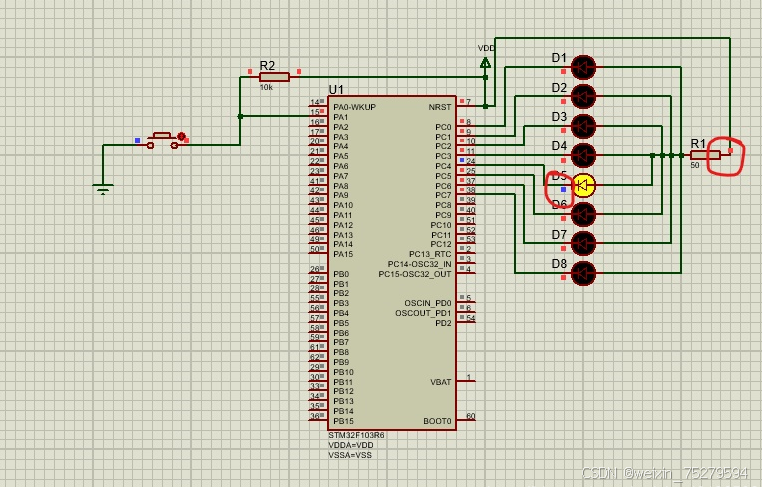This screenshot has width=762, height=487.
Task: Click pin number 7 beside NRST
Action: click(468, 102)
